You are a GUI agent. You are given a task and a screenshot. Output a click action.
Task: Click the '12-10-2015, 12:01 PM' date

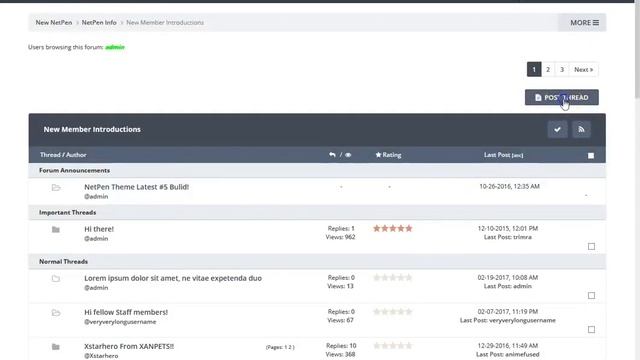[x=508, y=229]
